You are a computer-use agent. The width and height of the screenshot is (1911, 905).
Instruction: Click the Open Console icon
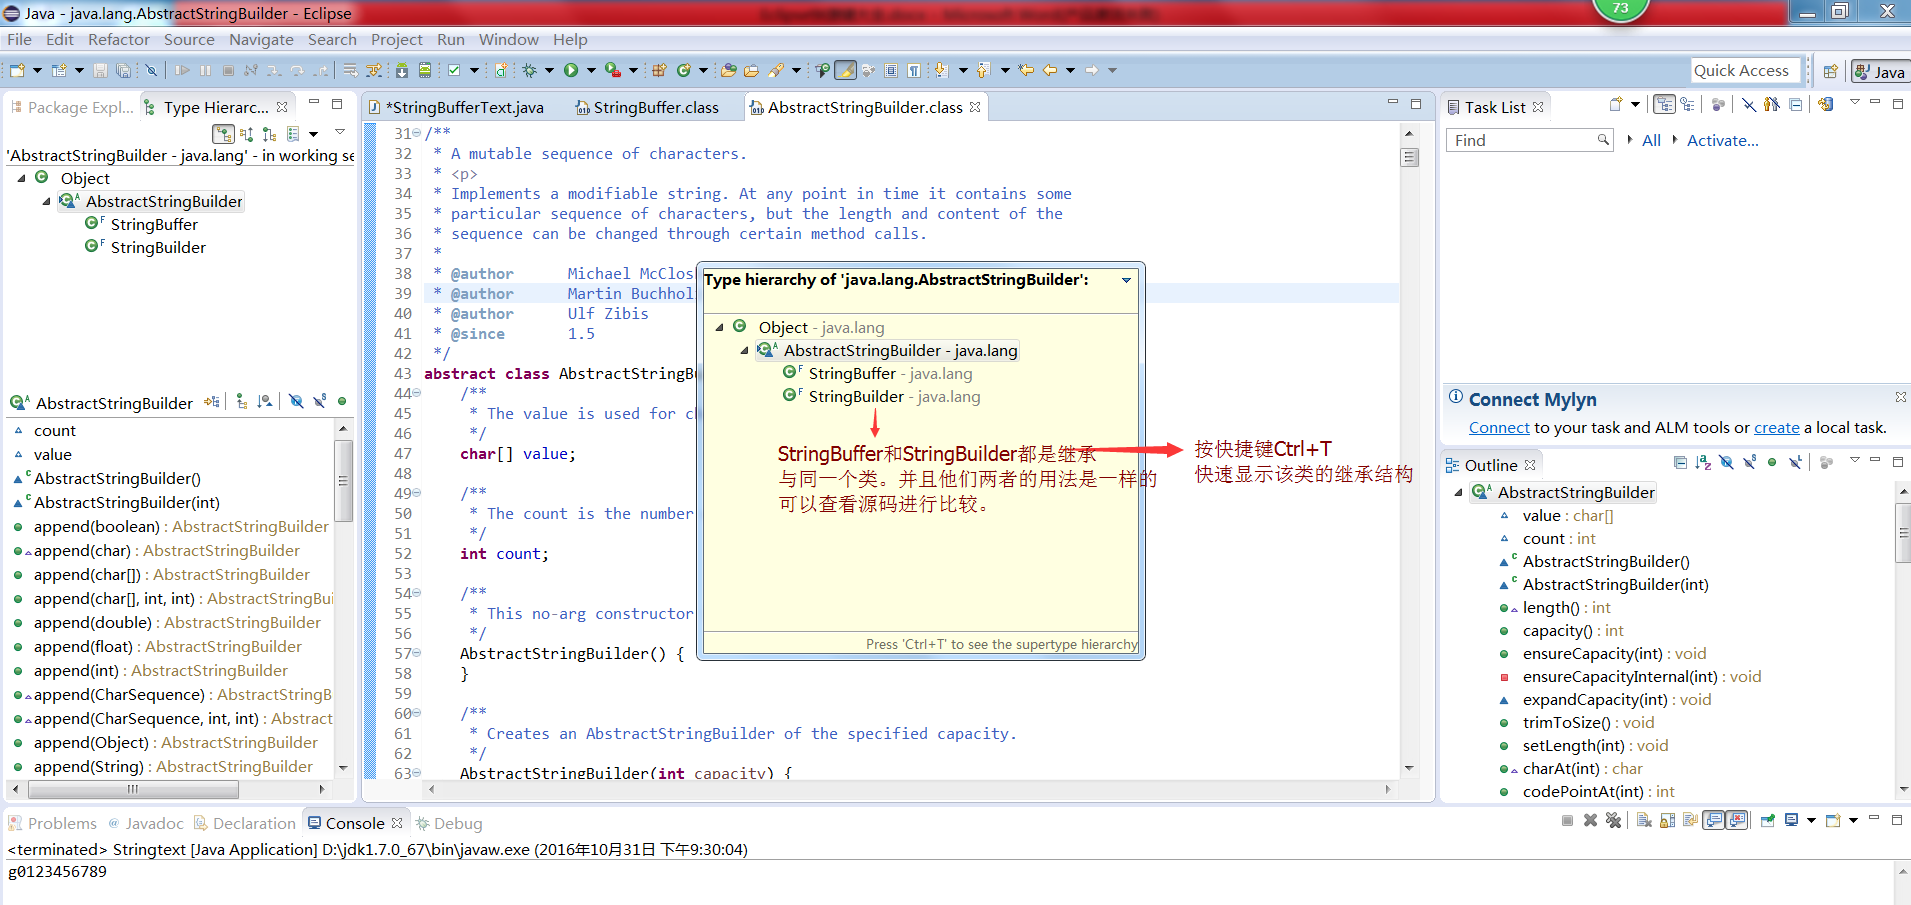pyautogui.click(x=1833, y=821)
